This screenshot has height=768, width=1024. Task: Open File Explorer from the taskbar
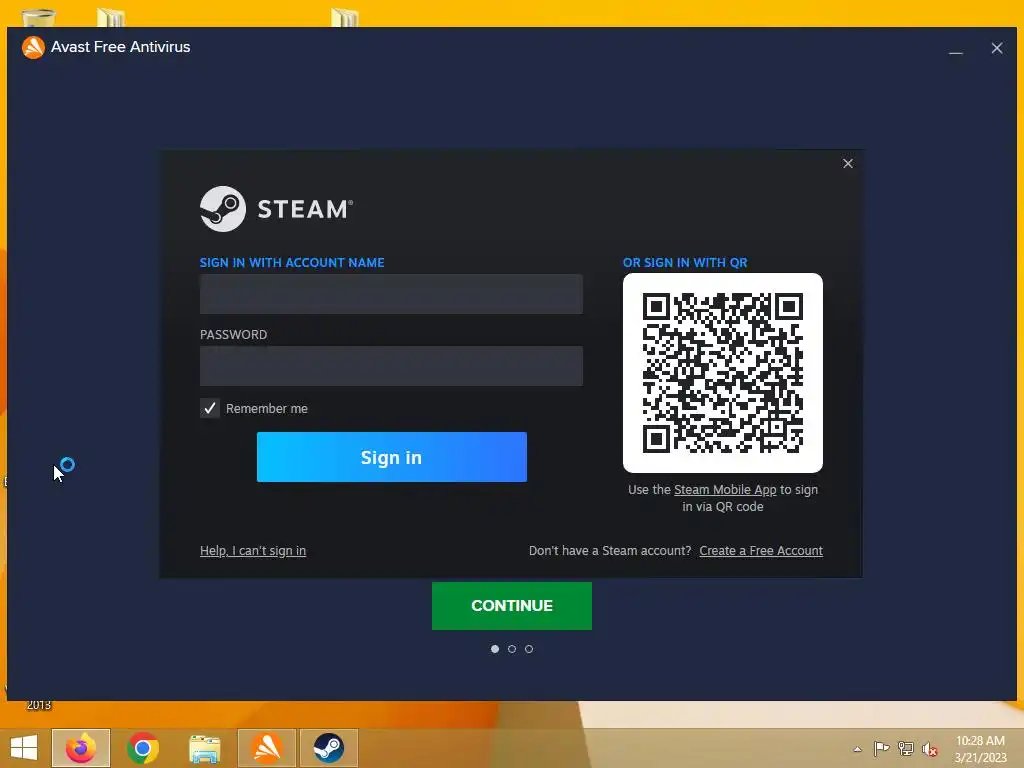point(204,748)
